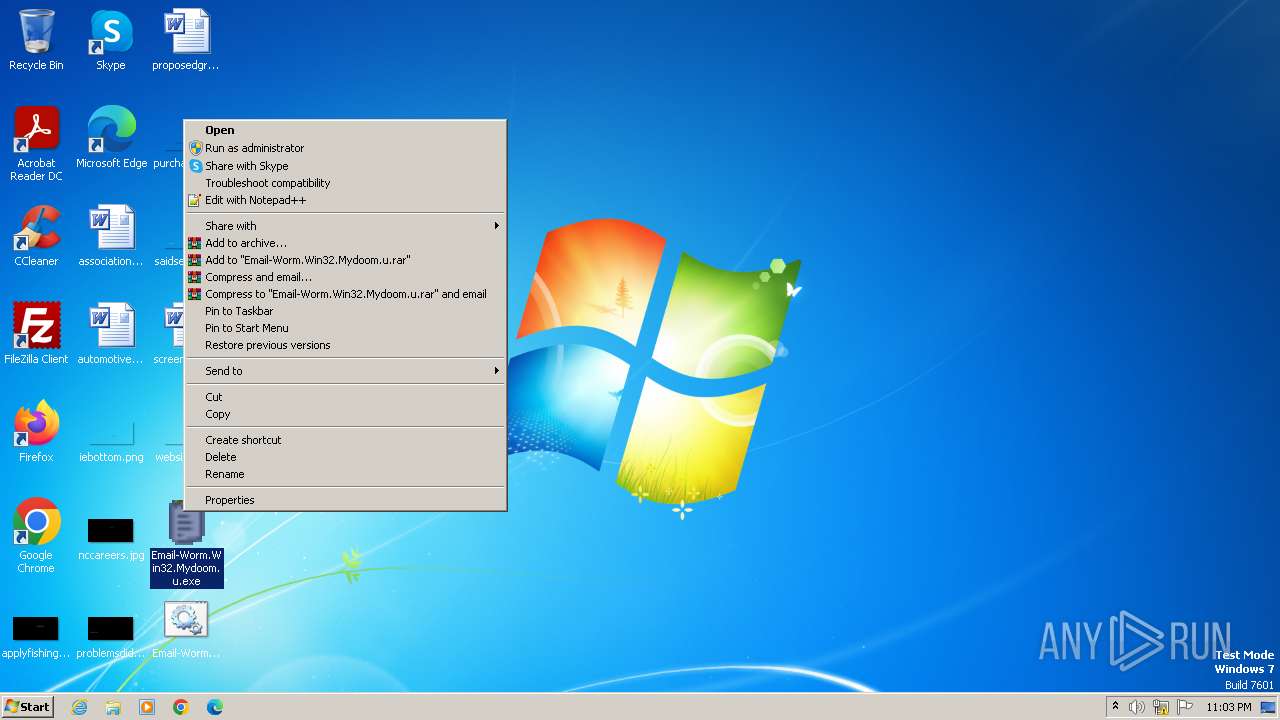Choose Run as administrator
Image resolution: width=1280 pixels, height=720 pixels.
345,148
